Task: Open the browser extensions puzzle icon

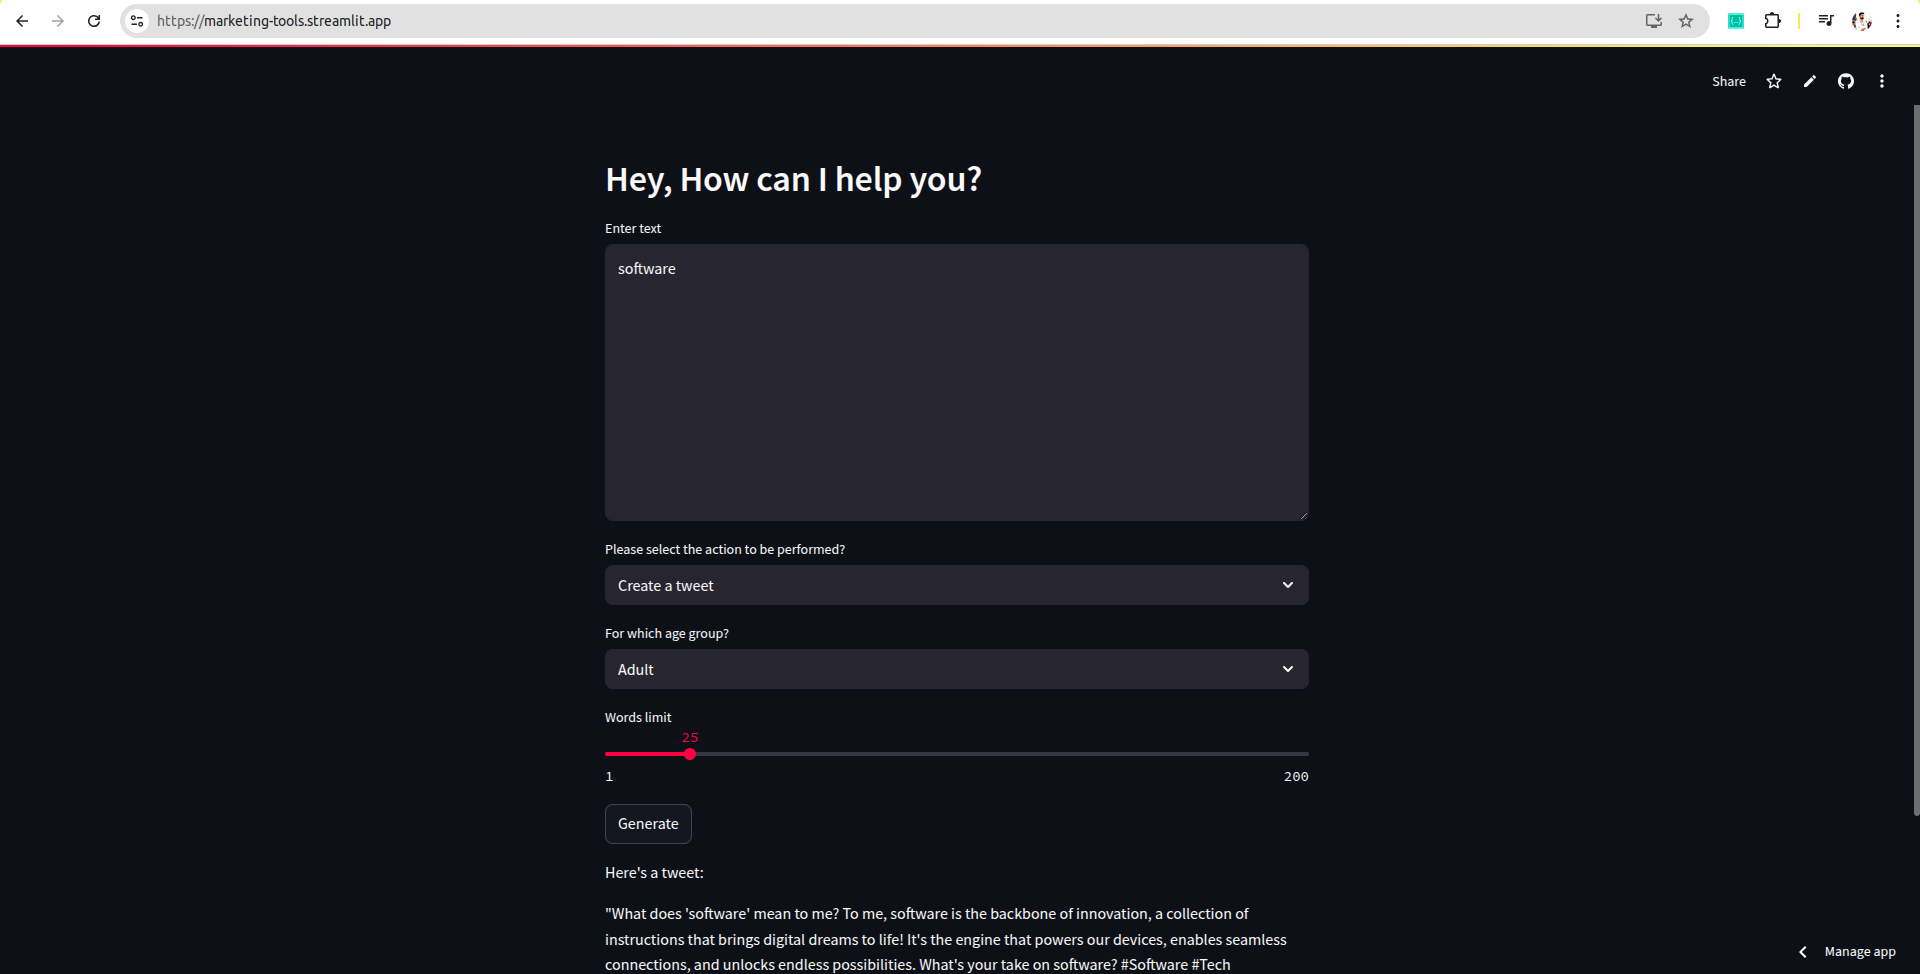Action: point(1772,21)
